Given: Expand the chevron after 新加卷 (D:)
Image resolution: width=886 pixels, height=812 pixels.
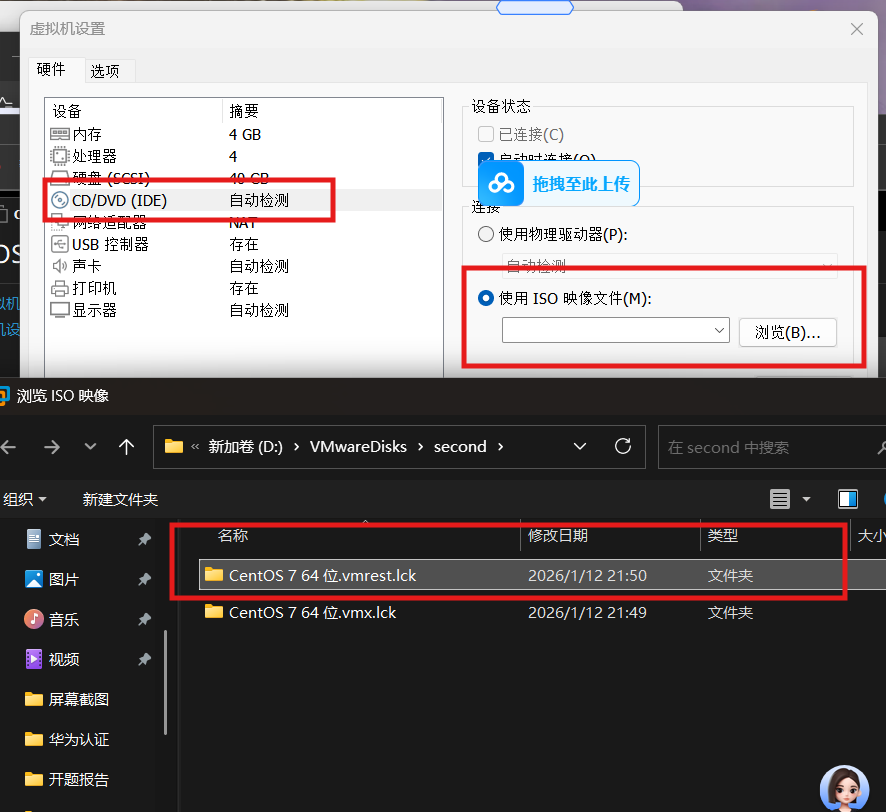Looking at the screenshot, I should click(296, 447).
